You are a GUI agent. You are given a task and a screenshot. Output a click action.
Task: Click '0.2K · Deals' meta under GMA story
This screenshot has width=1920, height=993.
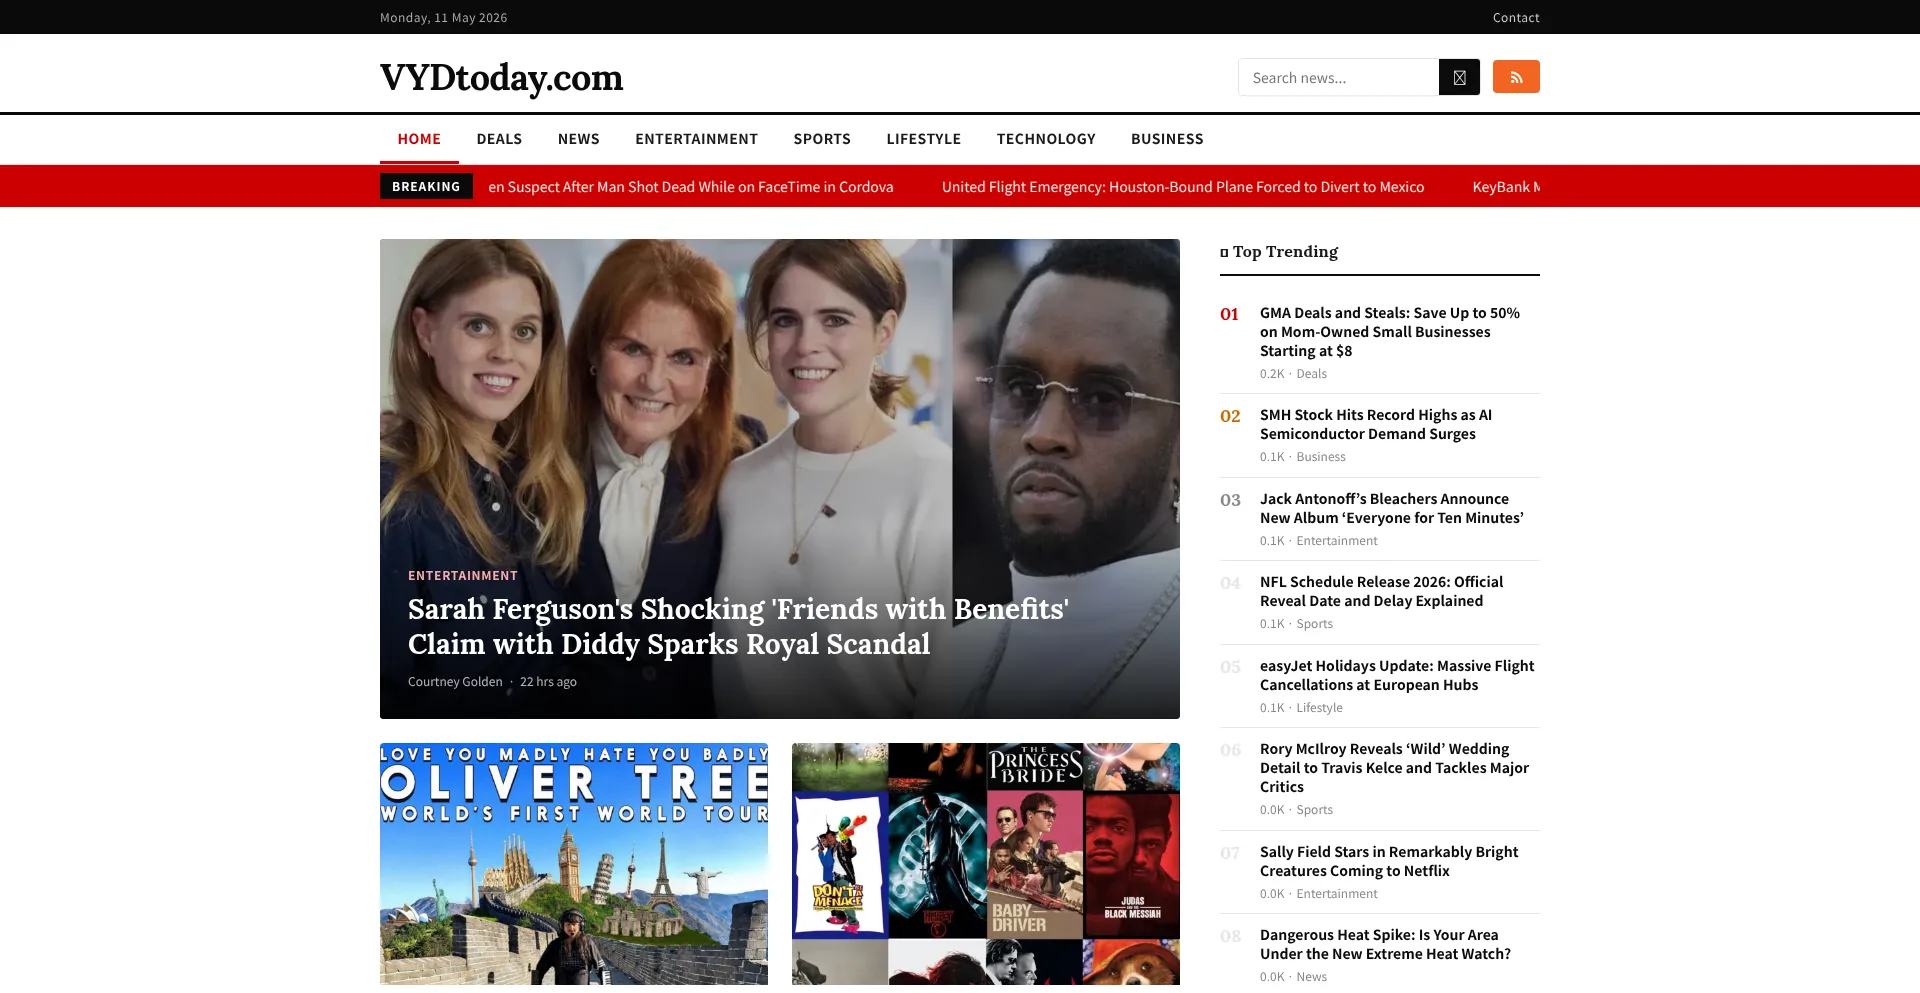point(1293,374)
